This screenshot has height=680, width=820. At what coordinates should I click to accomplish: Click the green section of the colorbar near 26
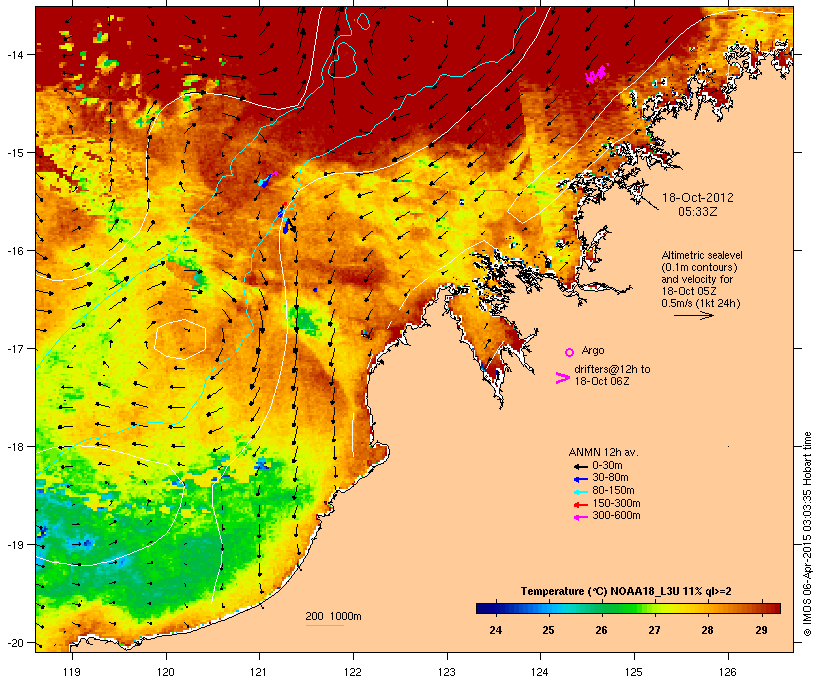[x=601, y=608]
